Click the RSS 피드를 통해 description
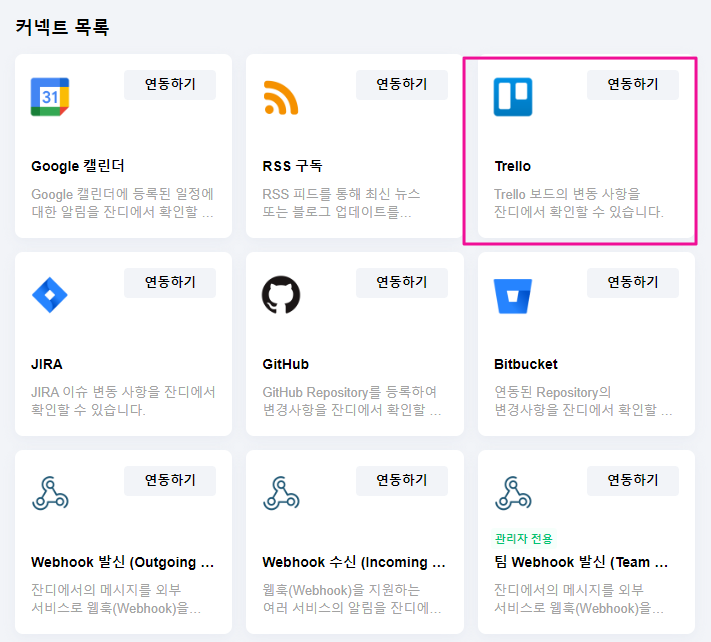This screenshot has width=711, height=642. [x=341, y=203]
